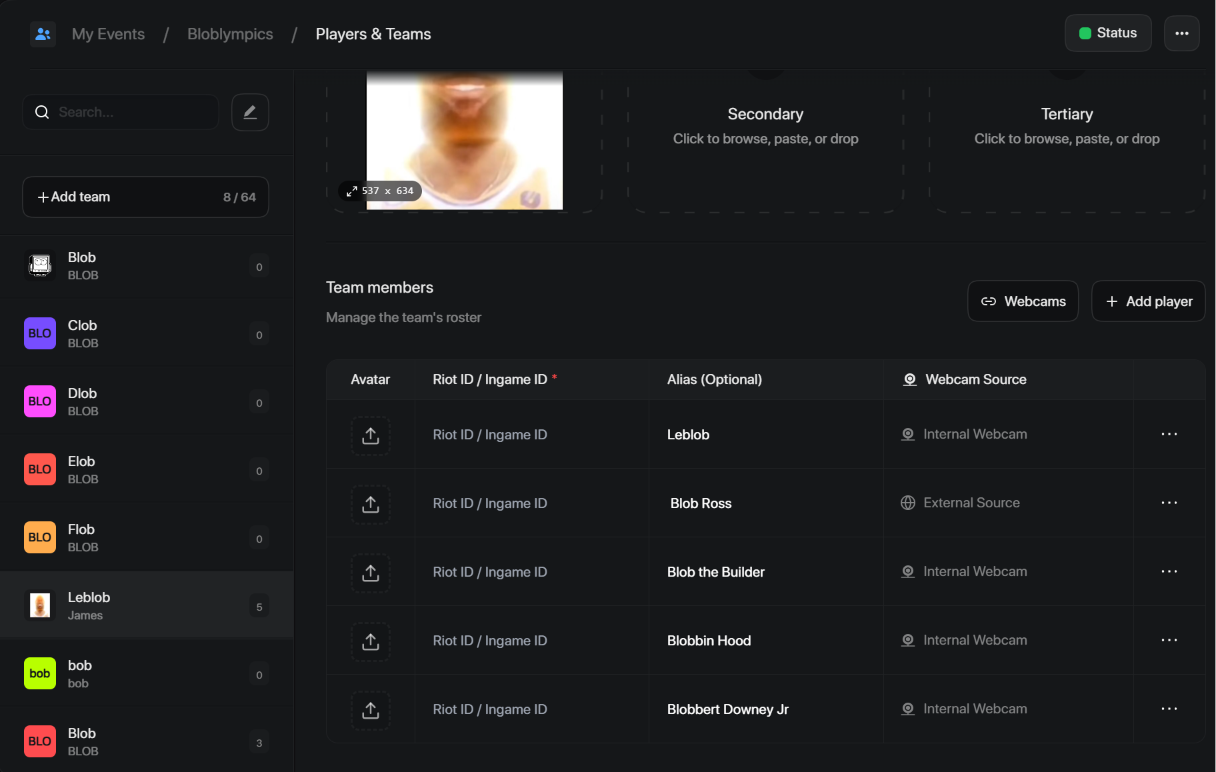Edit the Blobbert Downey Jr alias field
Viewport: 1216px width, 772px height.
tap(766, 710)
